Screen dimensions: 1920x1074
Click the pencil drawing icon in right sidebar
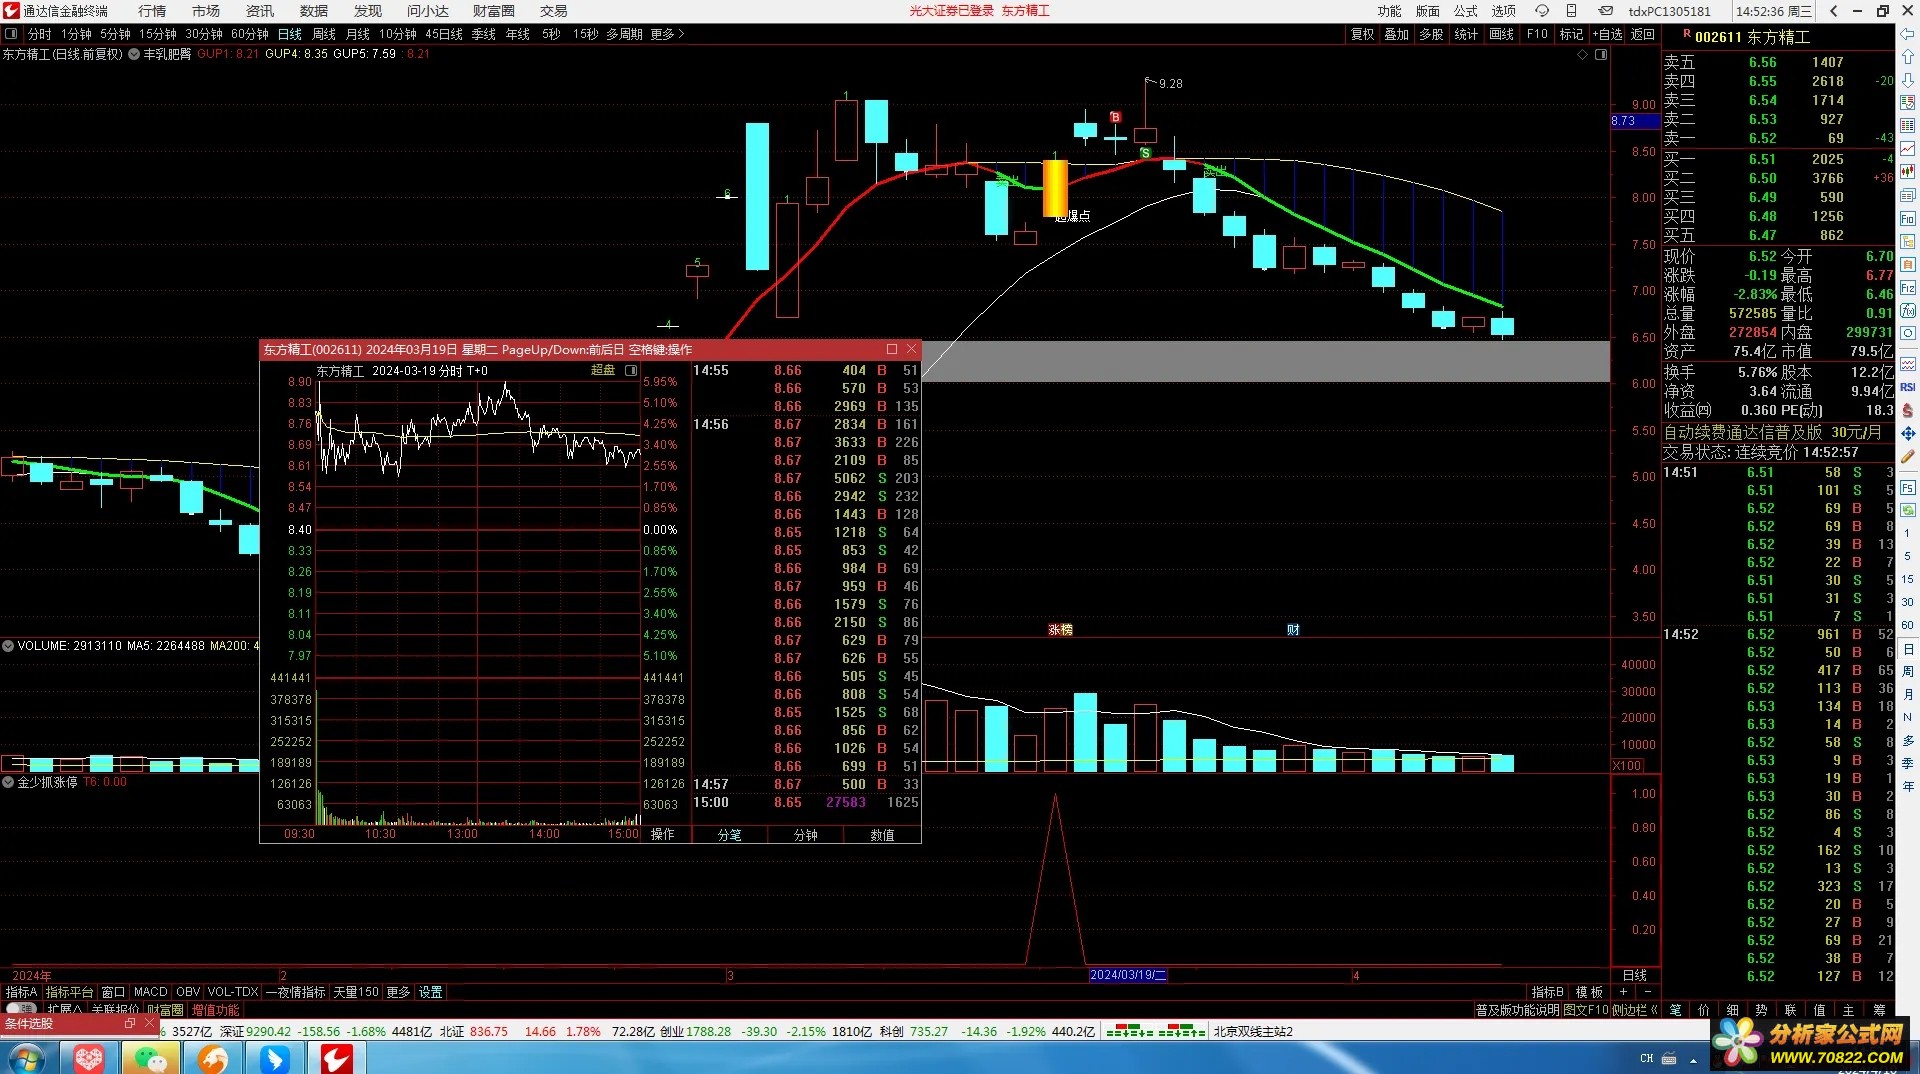tap(1908, 456)
